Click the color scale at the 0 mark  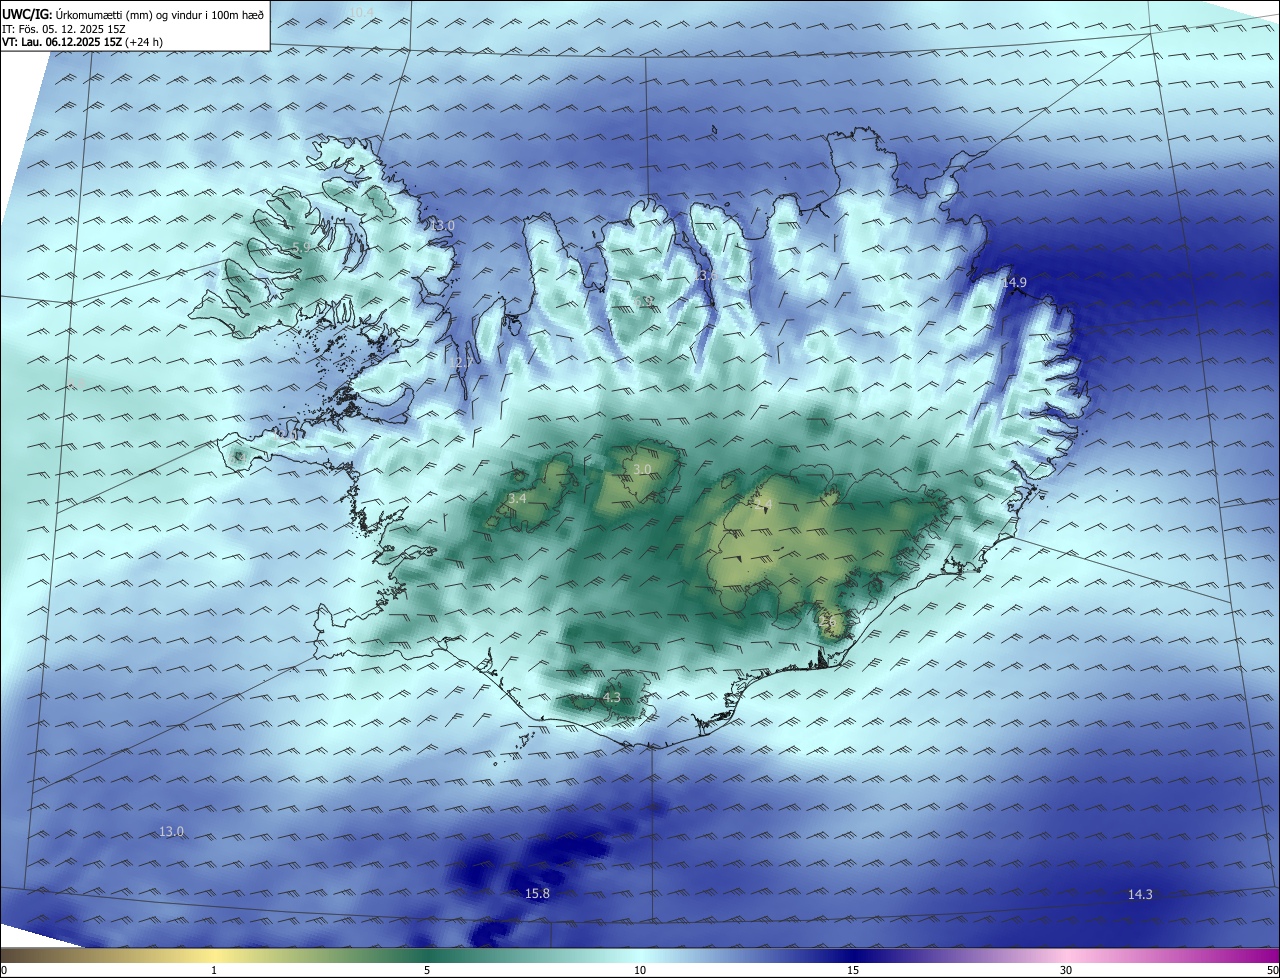[x=3, y=970]
